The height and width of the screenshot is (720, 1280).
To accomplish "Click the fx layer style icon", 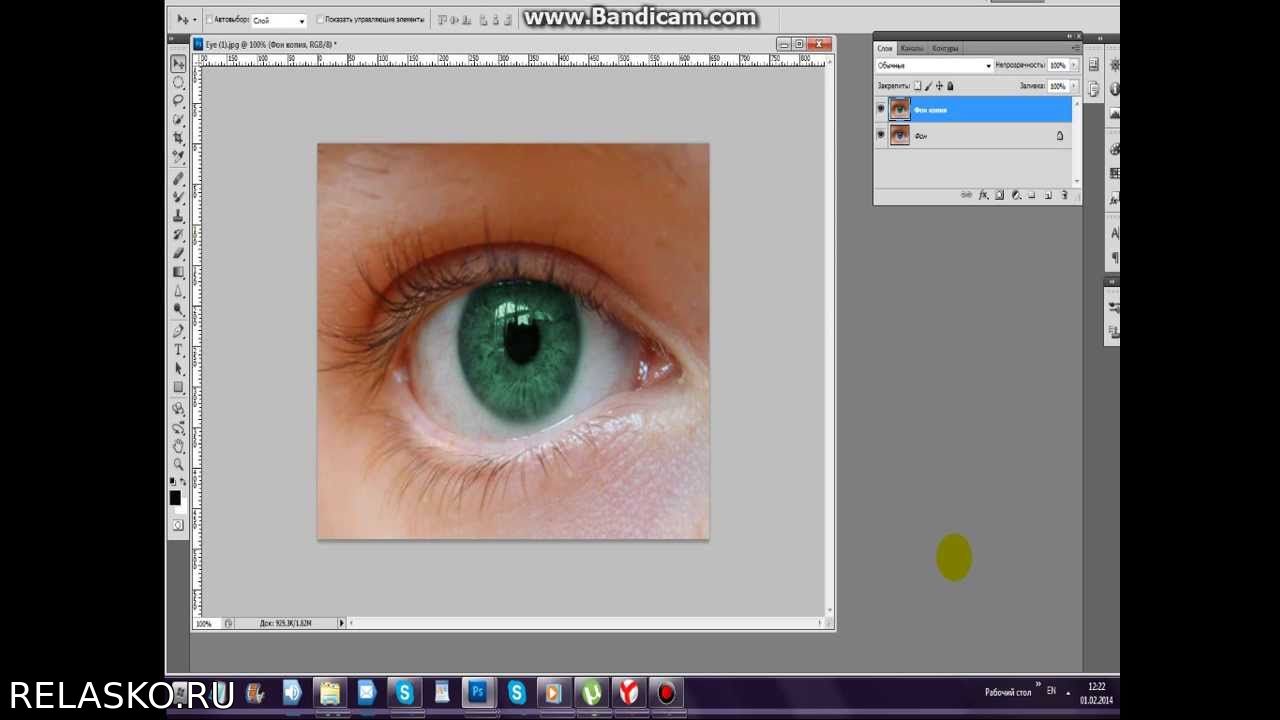I will (x=983, y=195).
